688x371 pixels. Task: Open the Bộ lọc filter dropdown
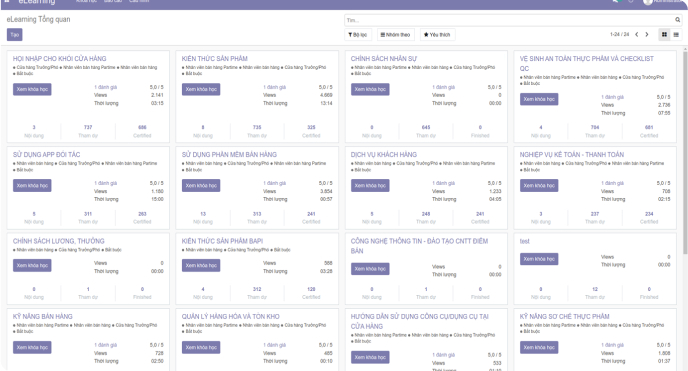[x=358, y=35]
